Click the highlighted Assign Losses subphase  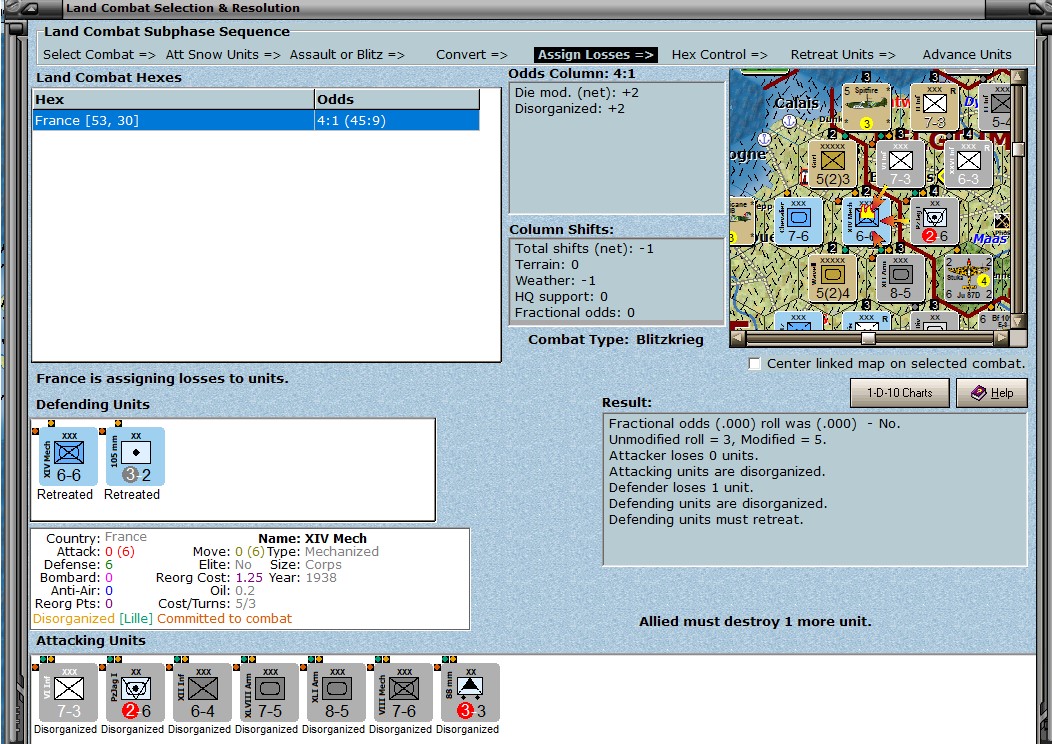[596, 54]
